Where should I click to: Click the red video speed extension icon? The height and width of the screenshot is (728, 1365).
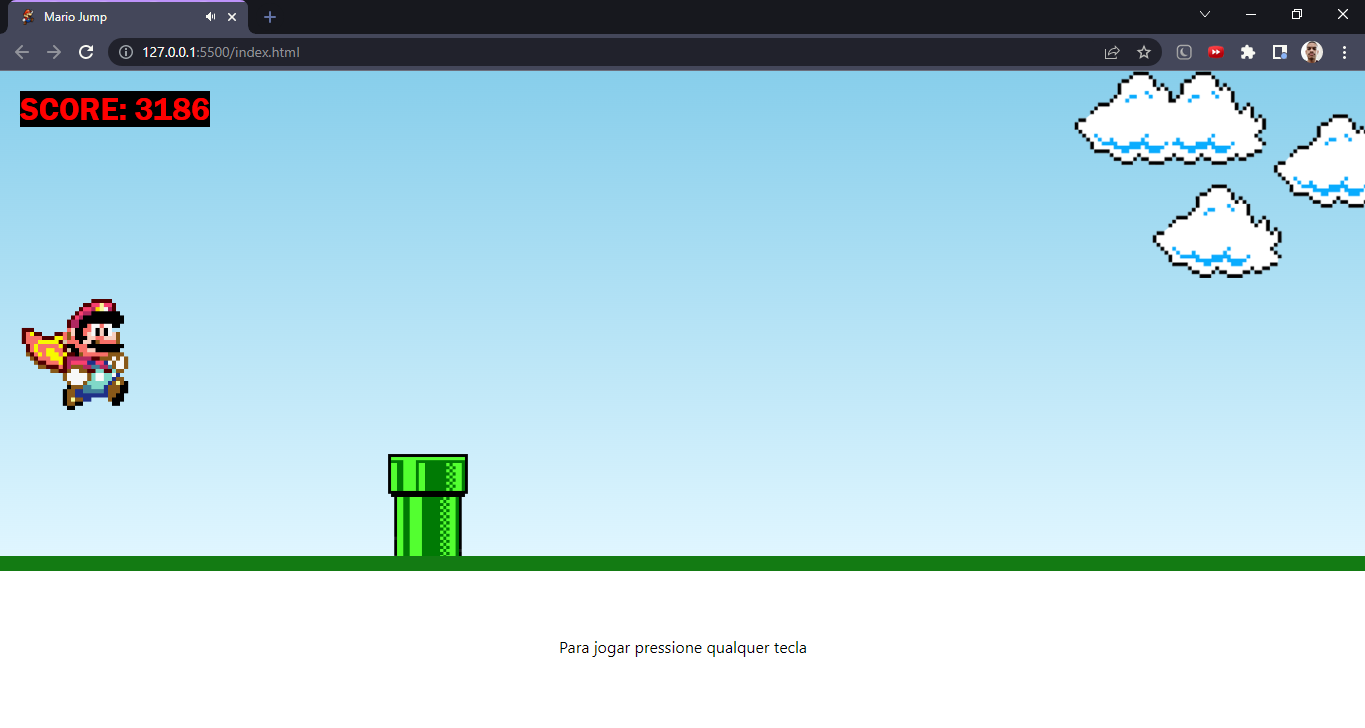(1215, 52)
